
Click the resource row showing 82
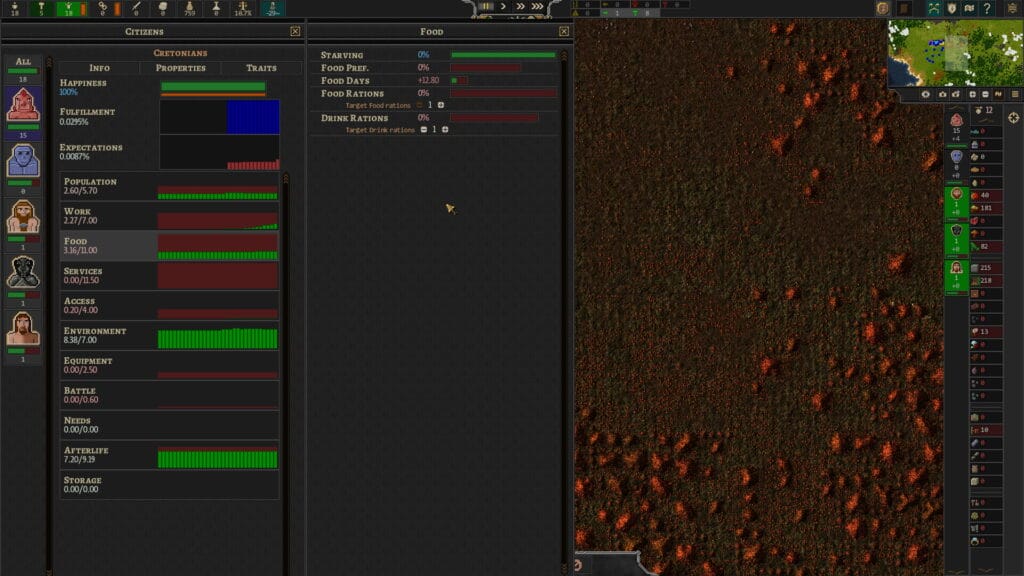pyautogui.click(x=985, y=246)
